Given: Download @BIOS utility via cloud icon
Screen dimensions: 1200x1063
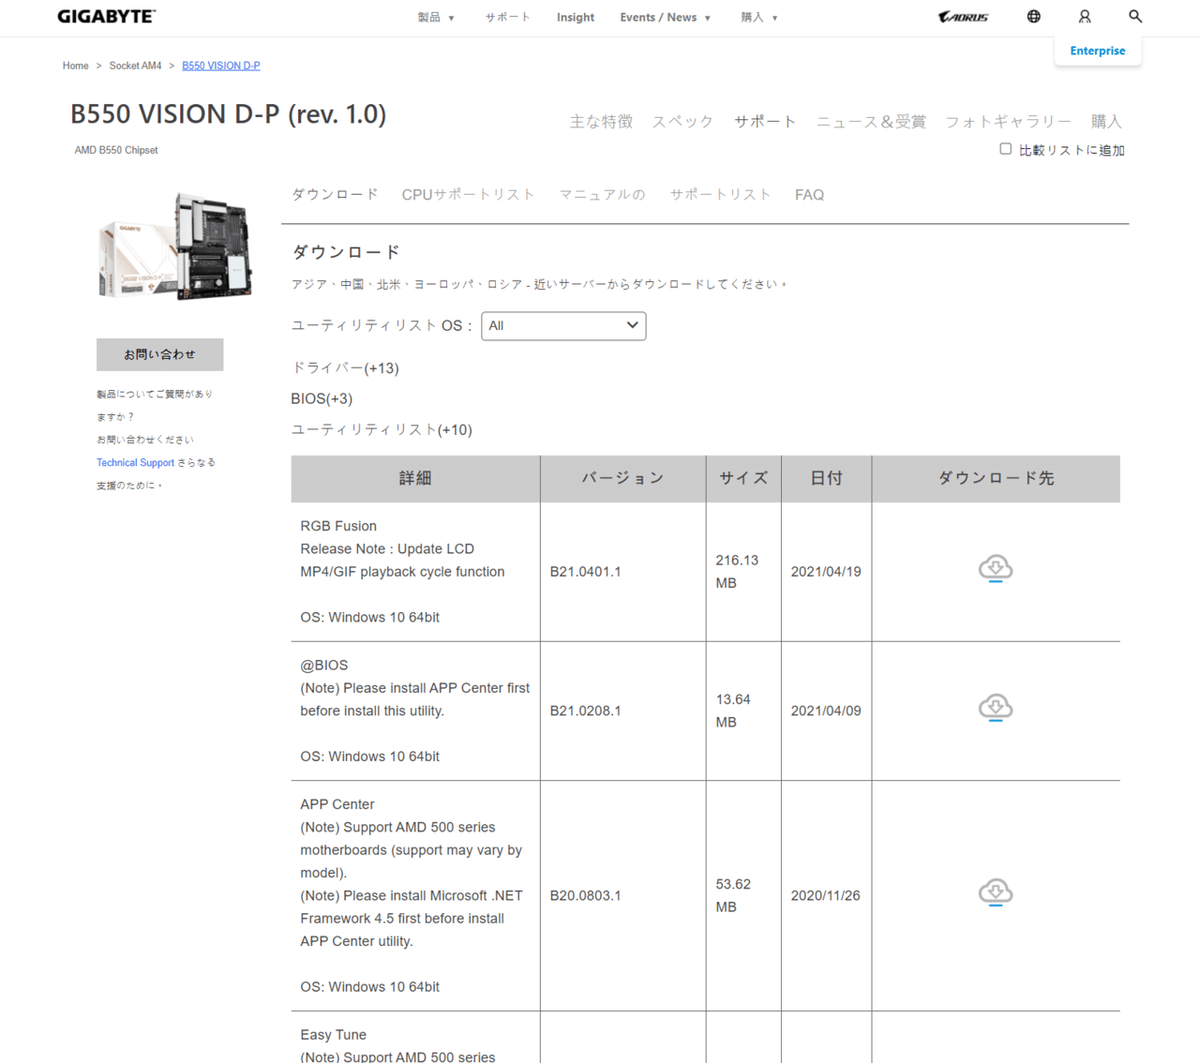Looking at the screenshot, I should (x=995, y=708).
